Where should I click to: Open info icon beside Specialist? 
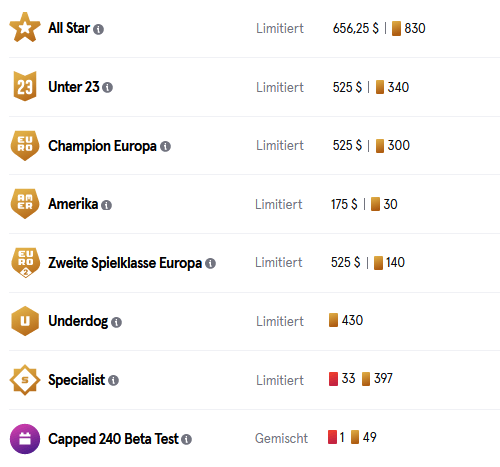113,380
